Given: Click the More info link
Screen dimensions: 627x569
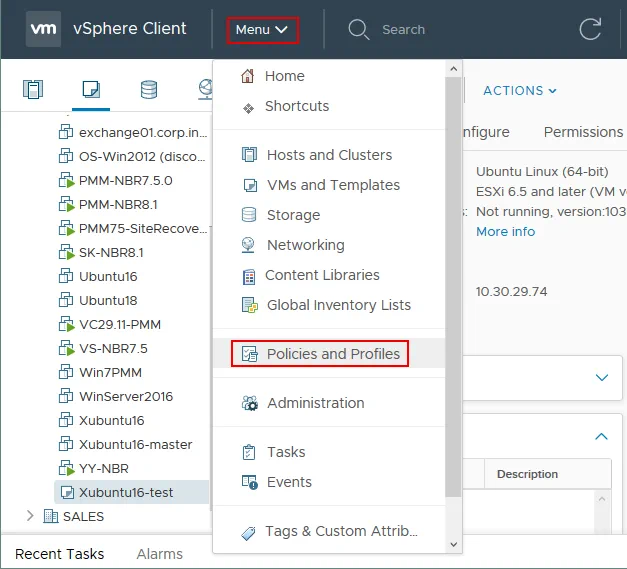Looking at the screenshot, I should point(505,231).
